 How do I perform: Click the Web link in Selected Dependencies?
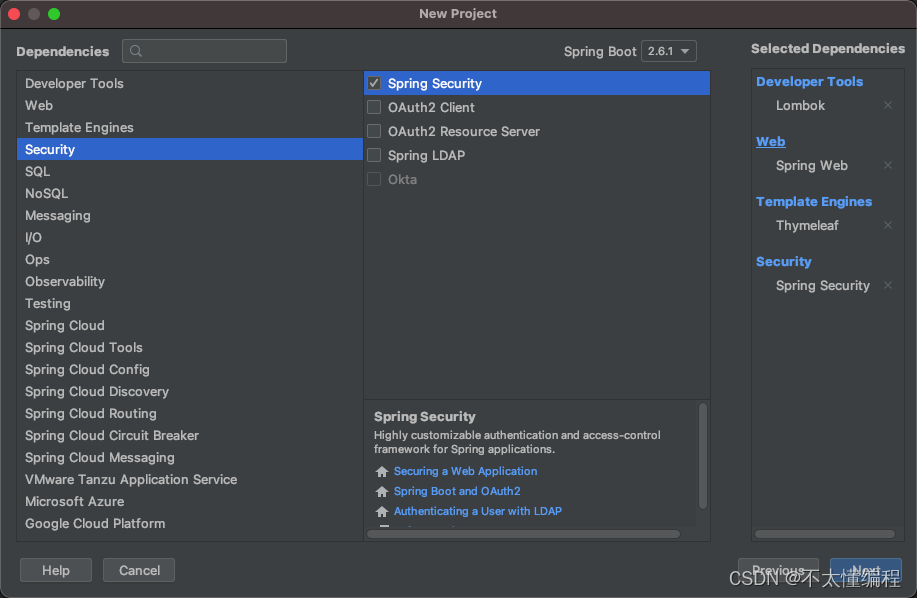click(x=771, y=141)
